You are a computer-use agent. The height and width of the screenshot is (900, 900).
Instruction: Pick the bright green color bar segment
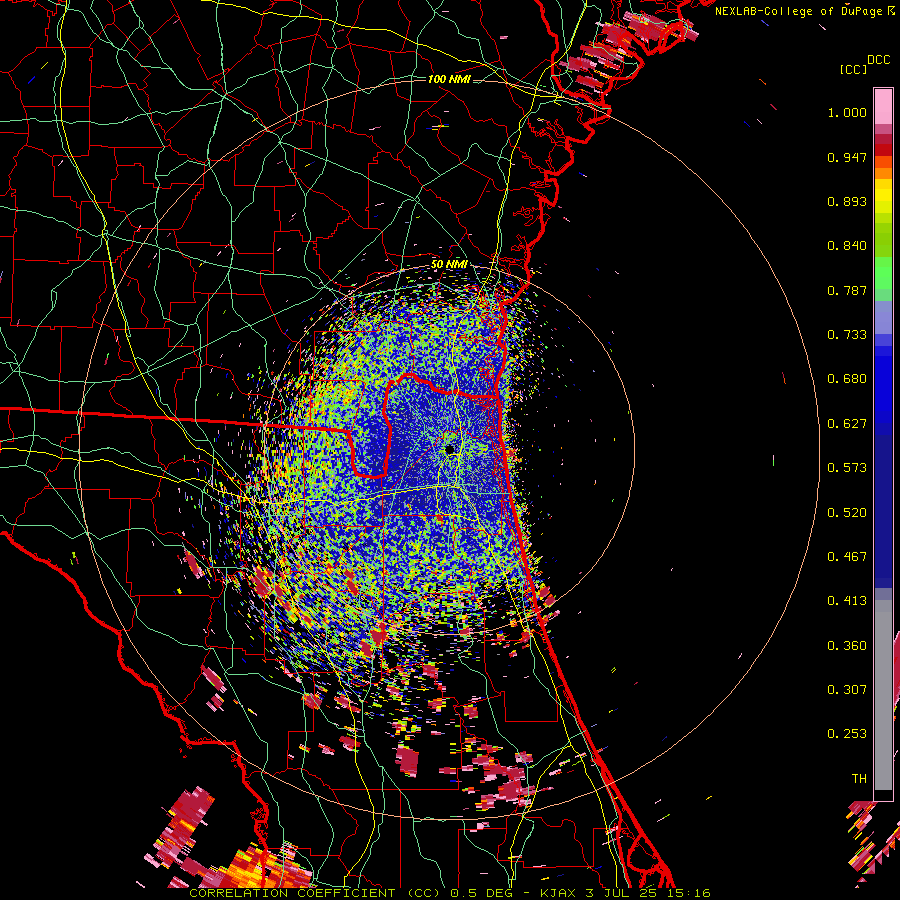click(x=883, y=273)
